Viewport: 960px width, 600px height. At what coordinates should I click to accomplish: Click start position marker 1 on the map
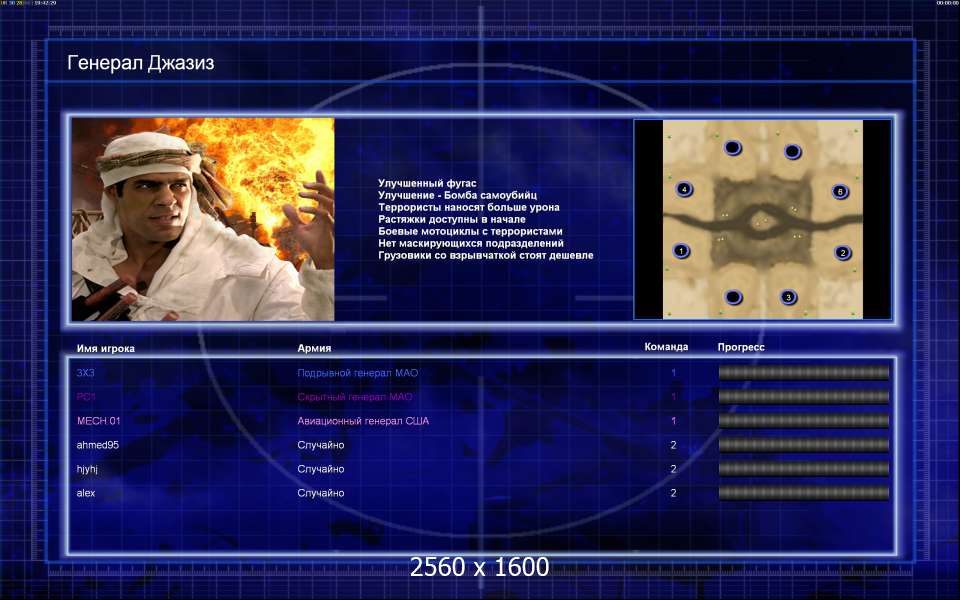pos(682,251)
